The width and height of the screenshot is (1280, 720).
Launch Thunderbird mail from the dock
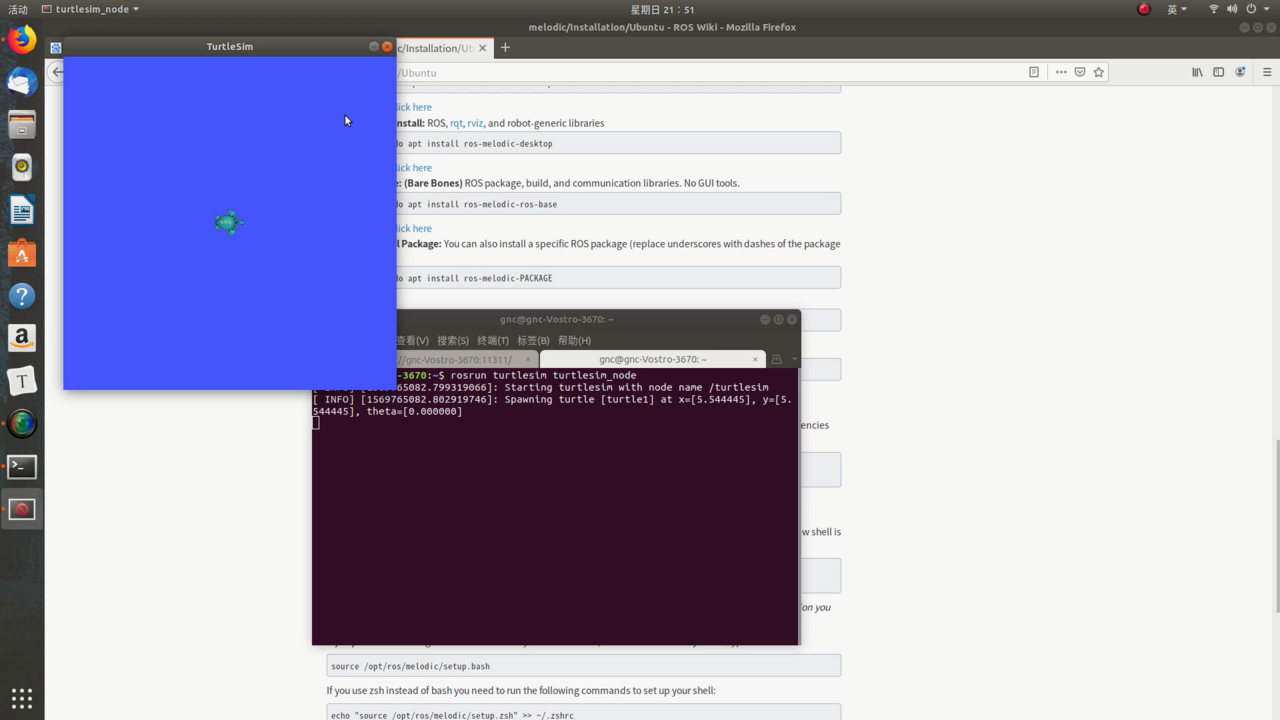coord(22,82)
